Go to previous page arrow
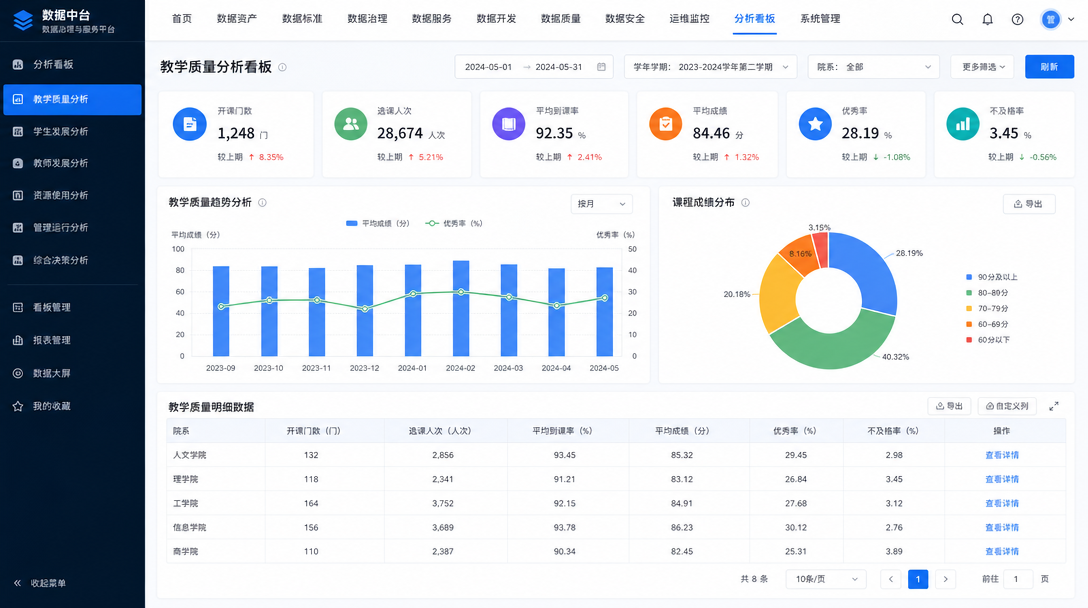 (891, 579)
